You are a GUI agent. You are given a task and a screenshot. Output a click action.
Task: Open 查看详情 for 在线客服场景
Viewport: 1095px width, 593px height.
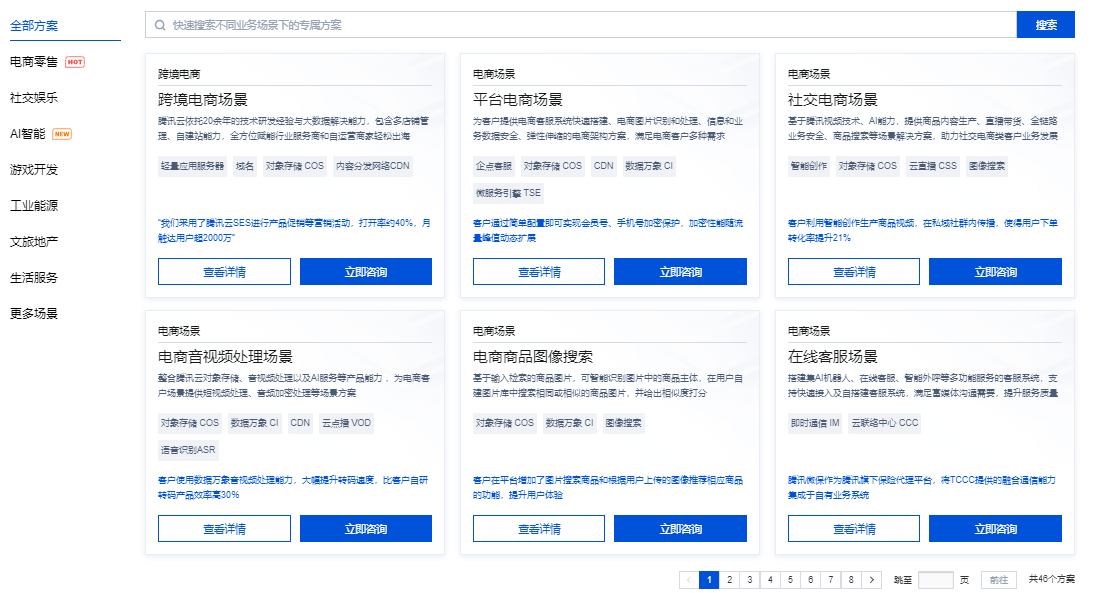click(x=853, y=528)
